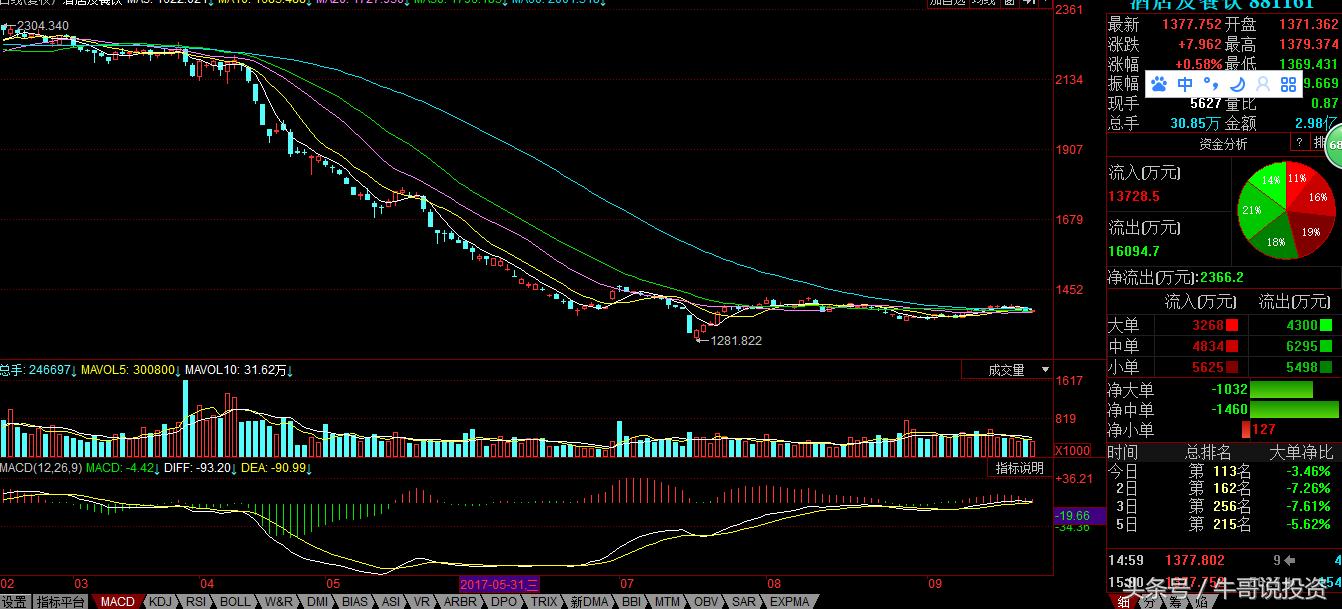Switch to the 新DMA indicator tab
Screen dimensions: 1342x609
click(589, 601)
